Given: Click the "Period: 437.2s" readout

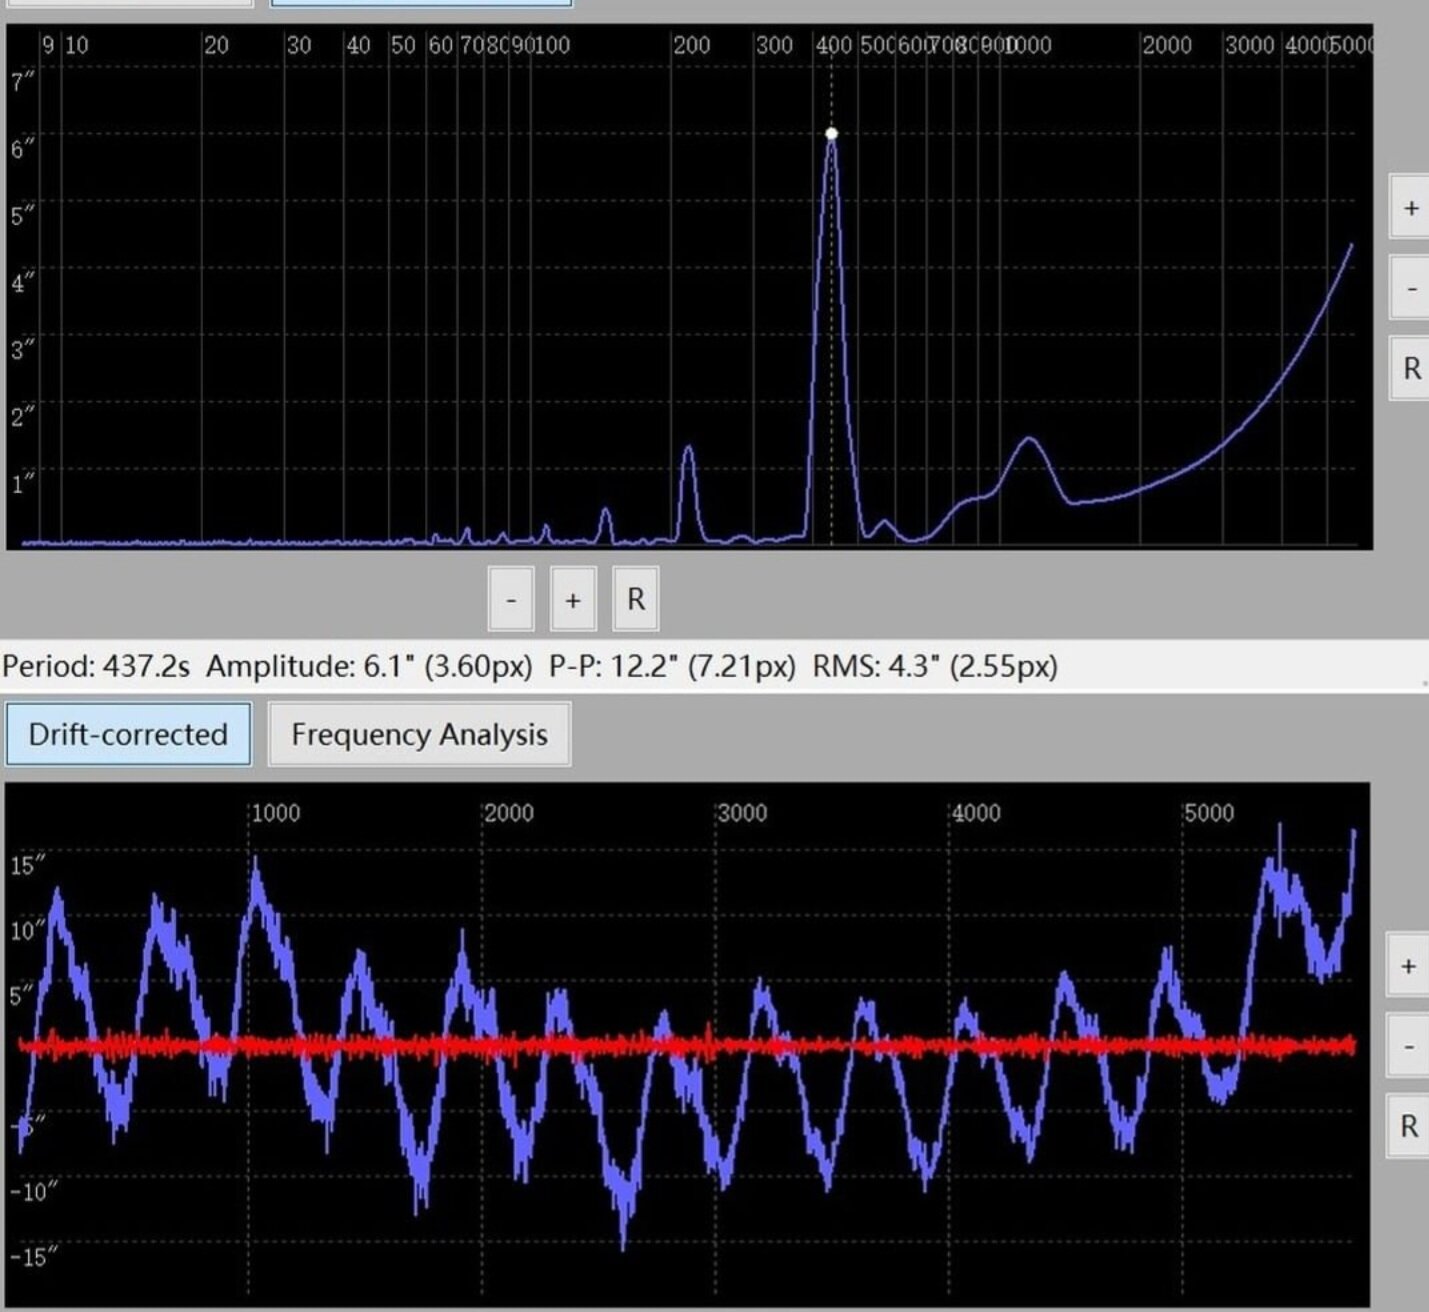Looking at the screenshot, I should point(96,666).
